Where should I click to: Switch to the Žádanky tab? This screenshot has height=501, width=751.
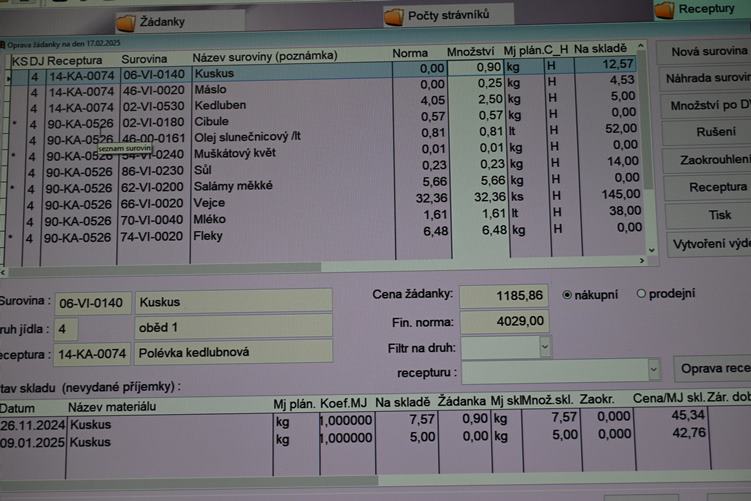pyautogui.click(x=180, y=22)
